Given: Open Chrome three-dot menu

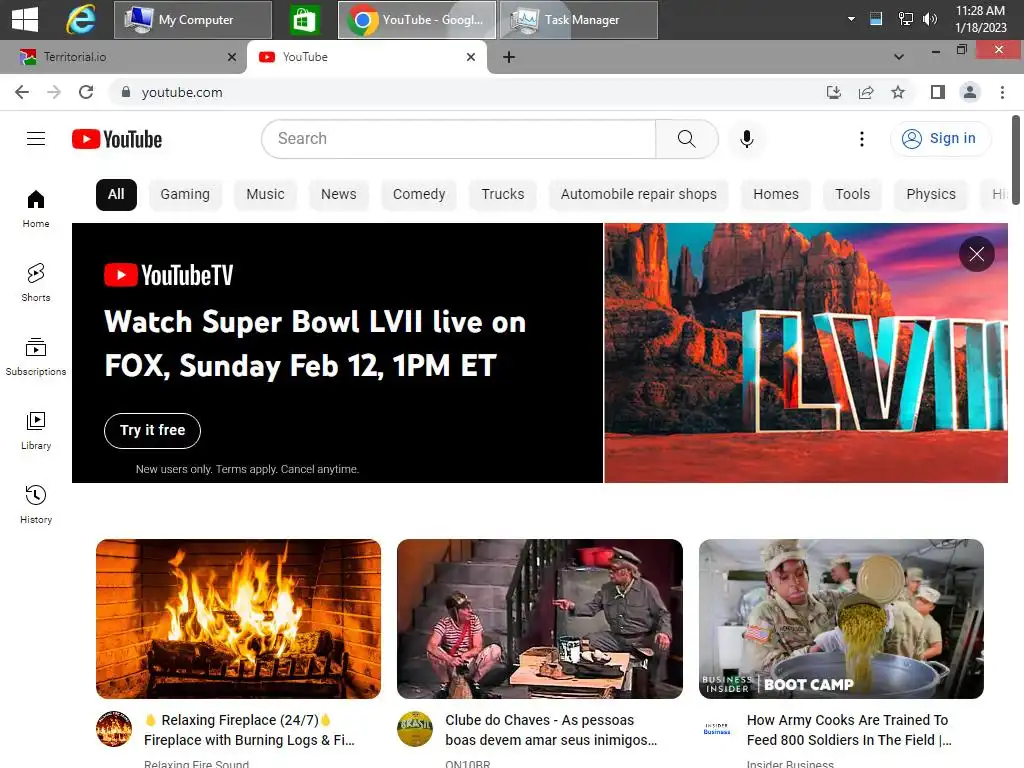Looking at the screenshot, I should 1002,92.
